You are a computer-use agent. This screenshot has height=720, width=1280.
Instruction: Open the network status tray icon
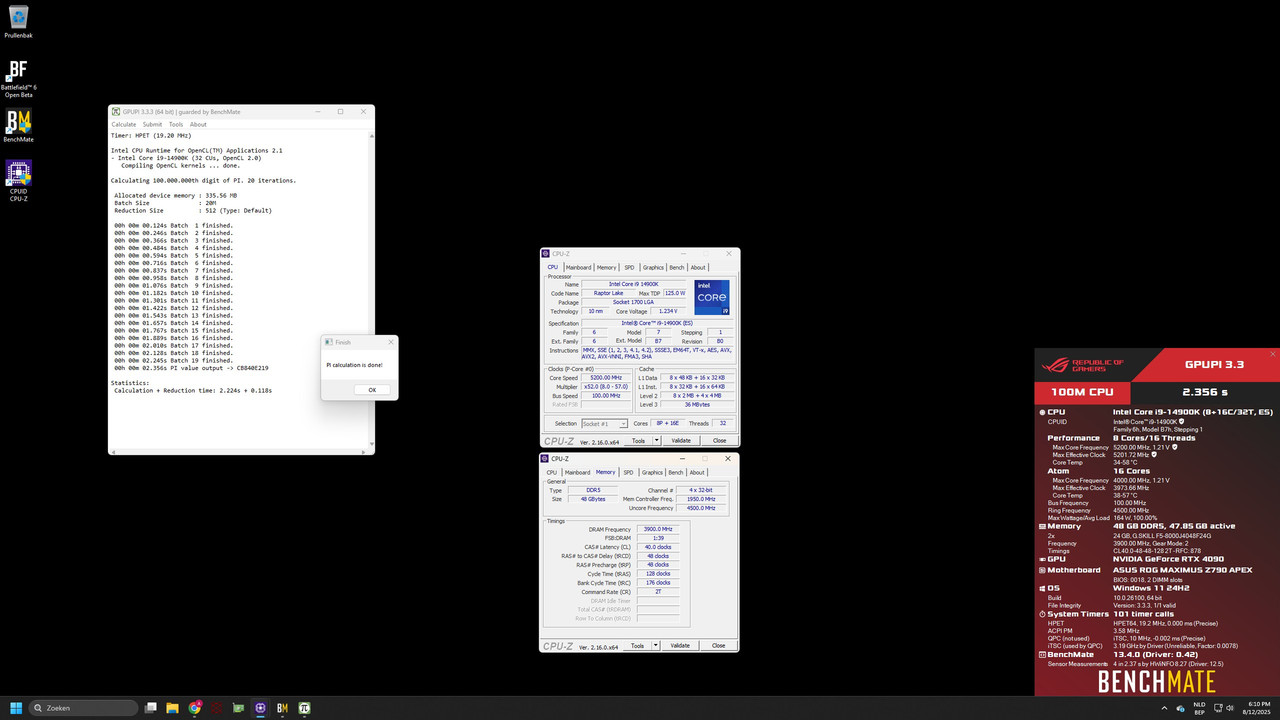click(x=1219, y=708)
